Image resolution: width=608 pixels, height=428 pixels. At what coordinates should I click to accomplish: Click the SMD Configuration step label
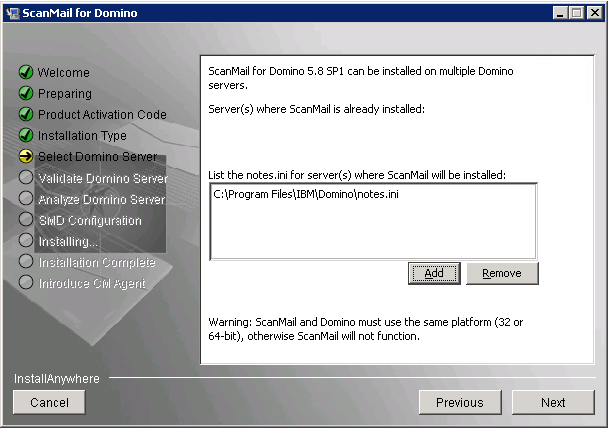[90, 220]
